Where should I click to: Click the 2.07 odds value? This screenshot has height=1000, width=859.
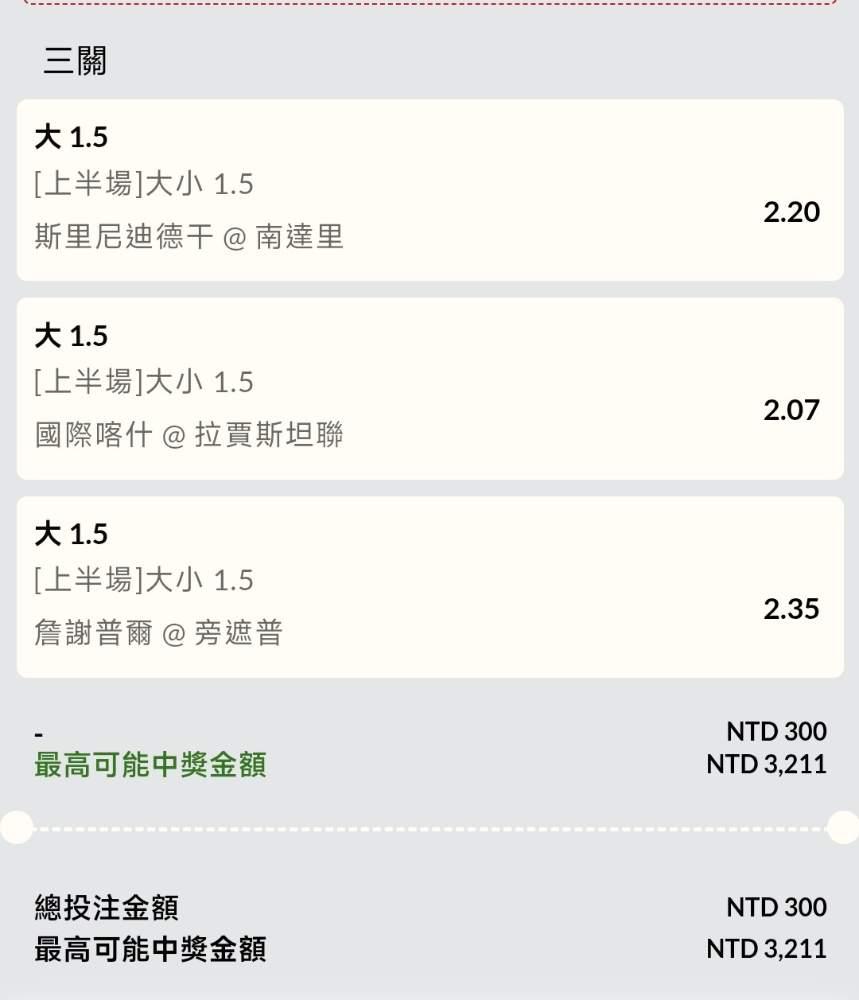click(x=791, y=410)
